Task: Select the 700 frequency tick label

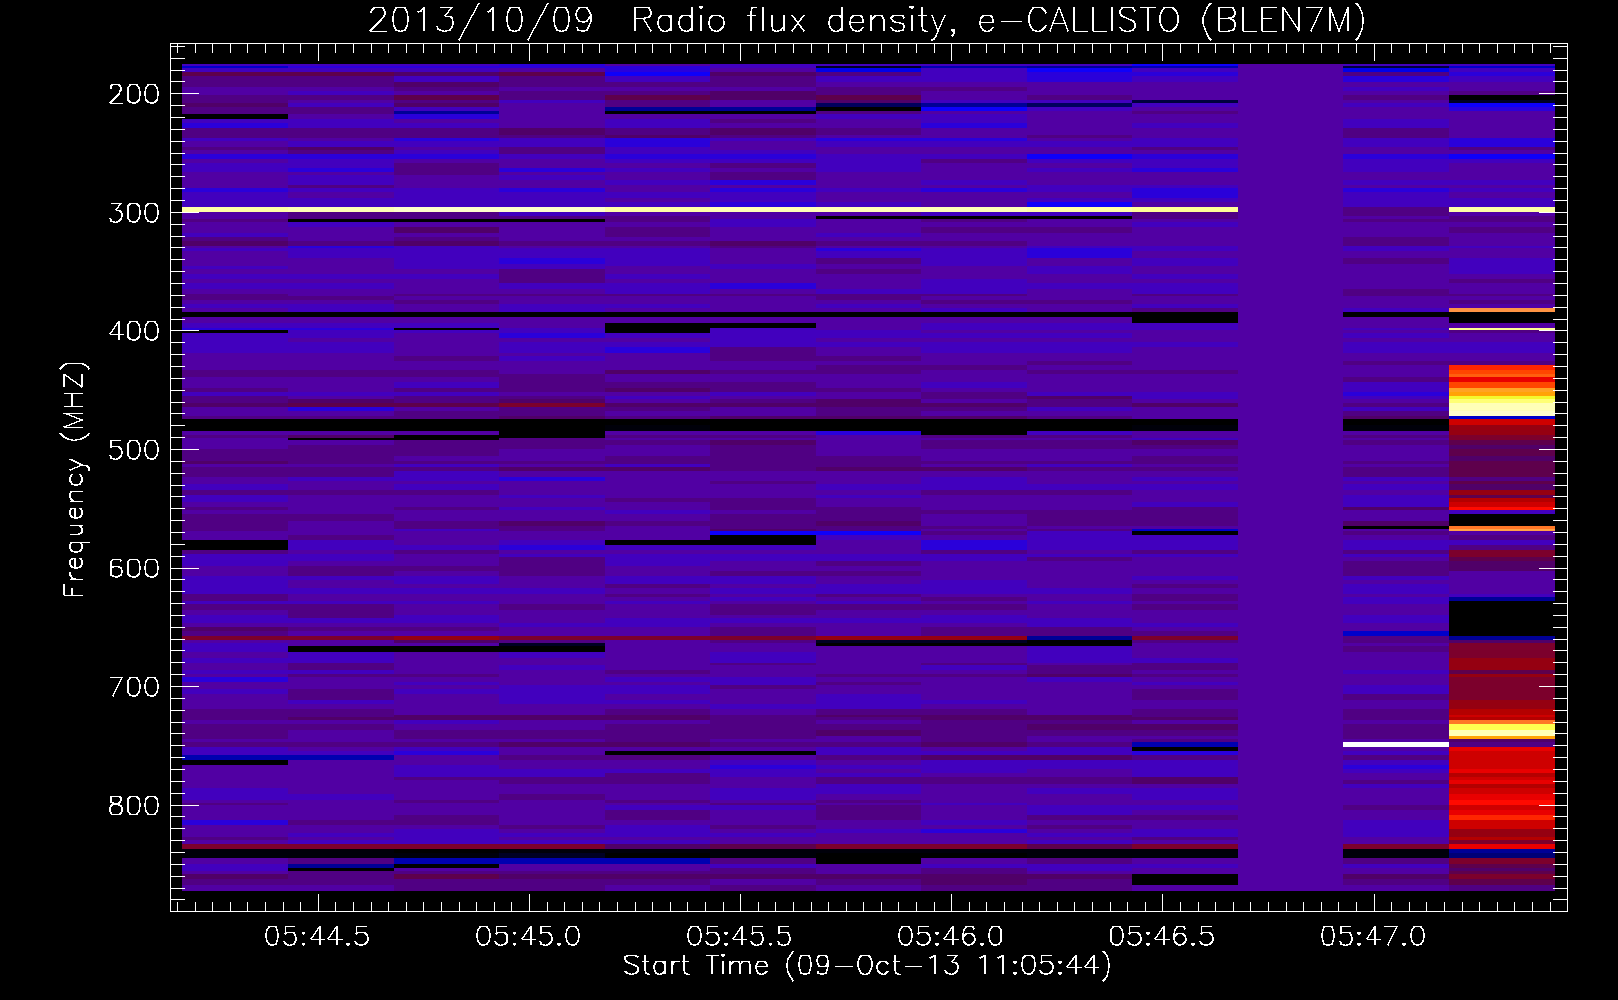Action: click(x=134, y=687)
